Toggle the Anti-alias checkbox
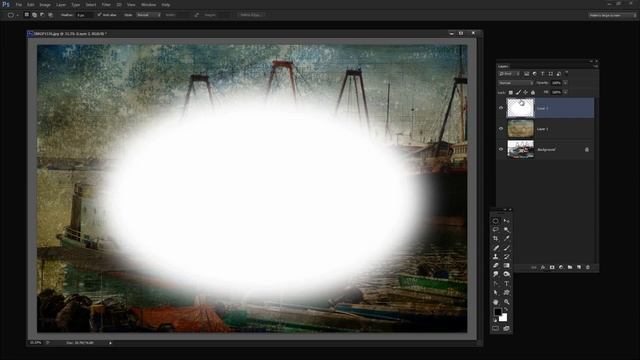640x360 pixels. [x=99, y=15]
